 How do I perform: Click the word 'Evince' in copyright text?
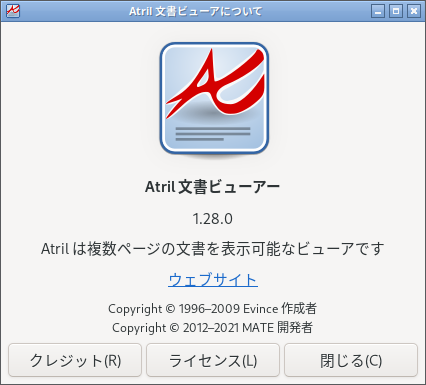pyautogui.click(x=261, y=309)
